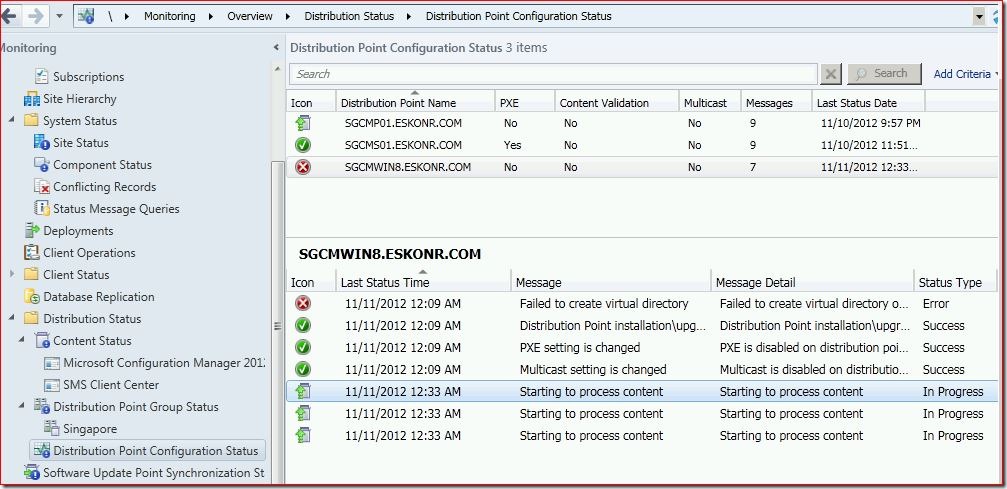The height and width of the screenshot is (489, 1007).
Task: Click the Component Status icon
Action: (41, 165)
